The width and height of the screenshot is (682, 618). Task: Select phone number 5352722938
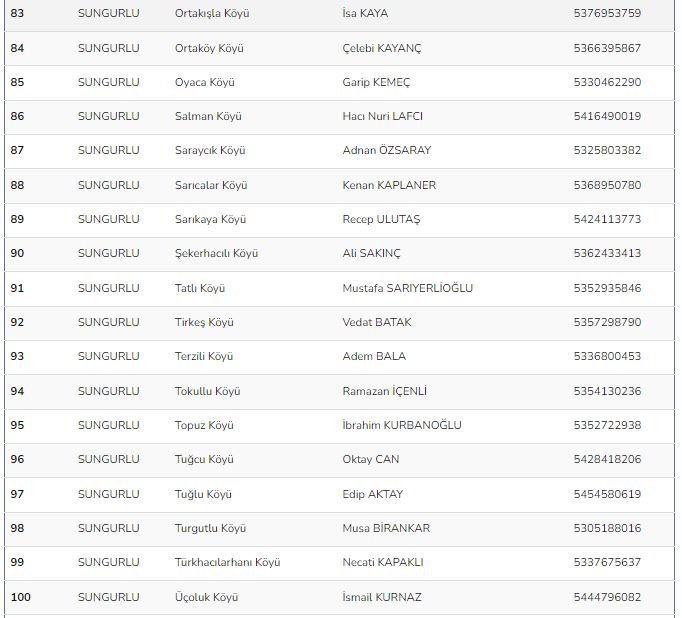pos(607,425)
